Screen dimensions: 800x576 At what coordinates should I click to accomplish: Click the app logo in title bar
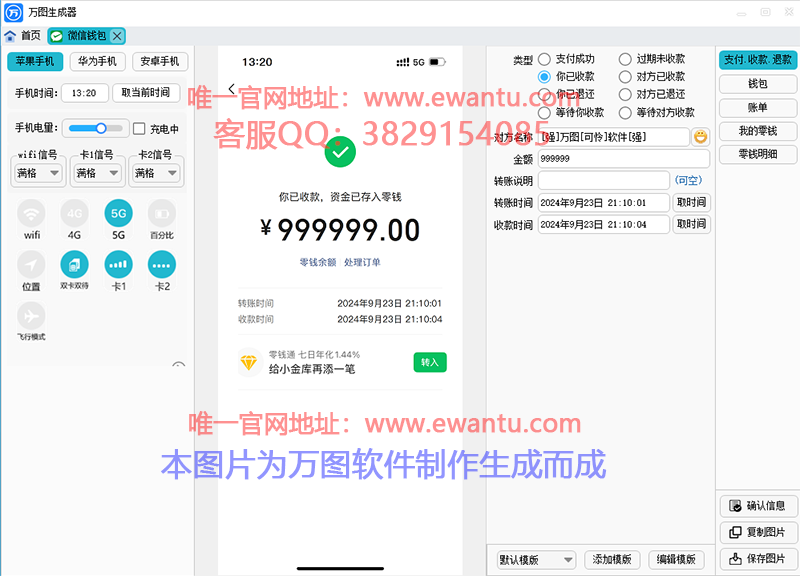point(13,12)
